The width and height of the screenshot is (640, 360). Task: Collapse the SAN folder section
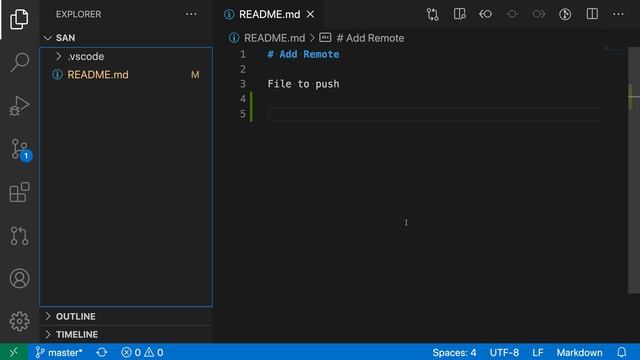126,38
